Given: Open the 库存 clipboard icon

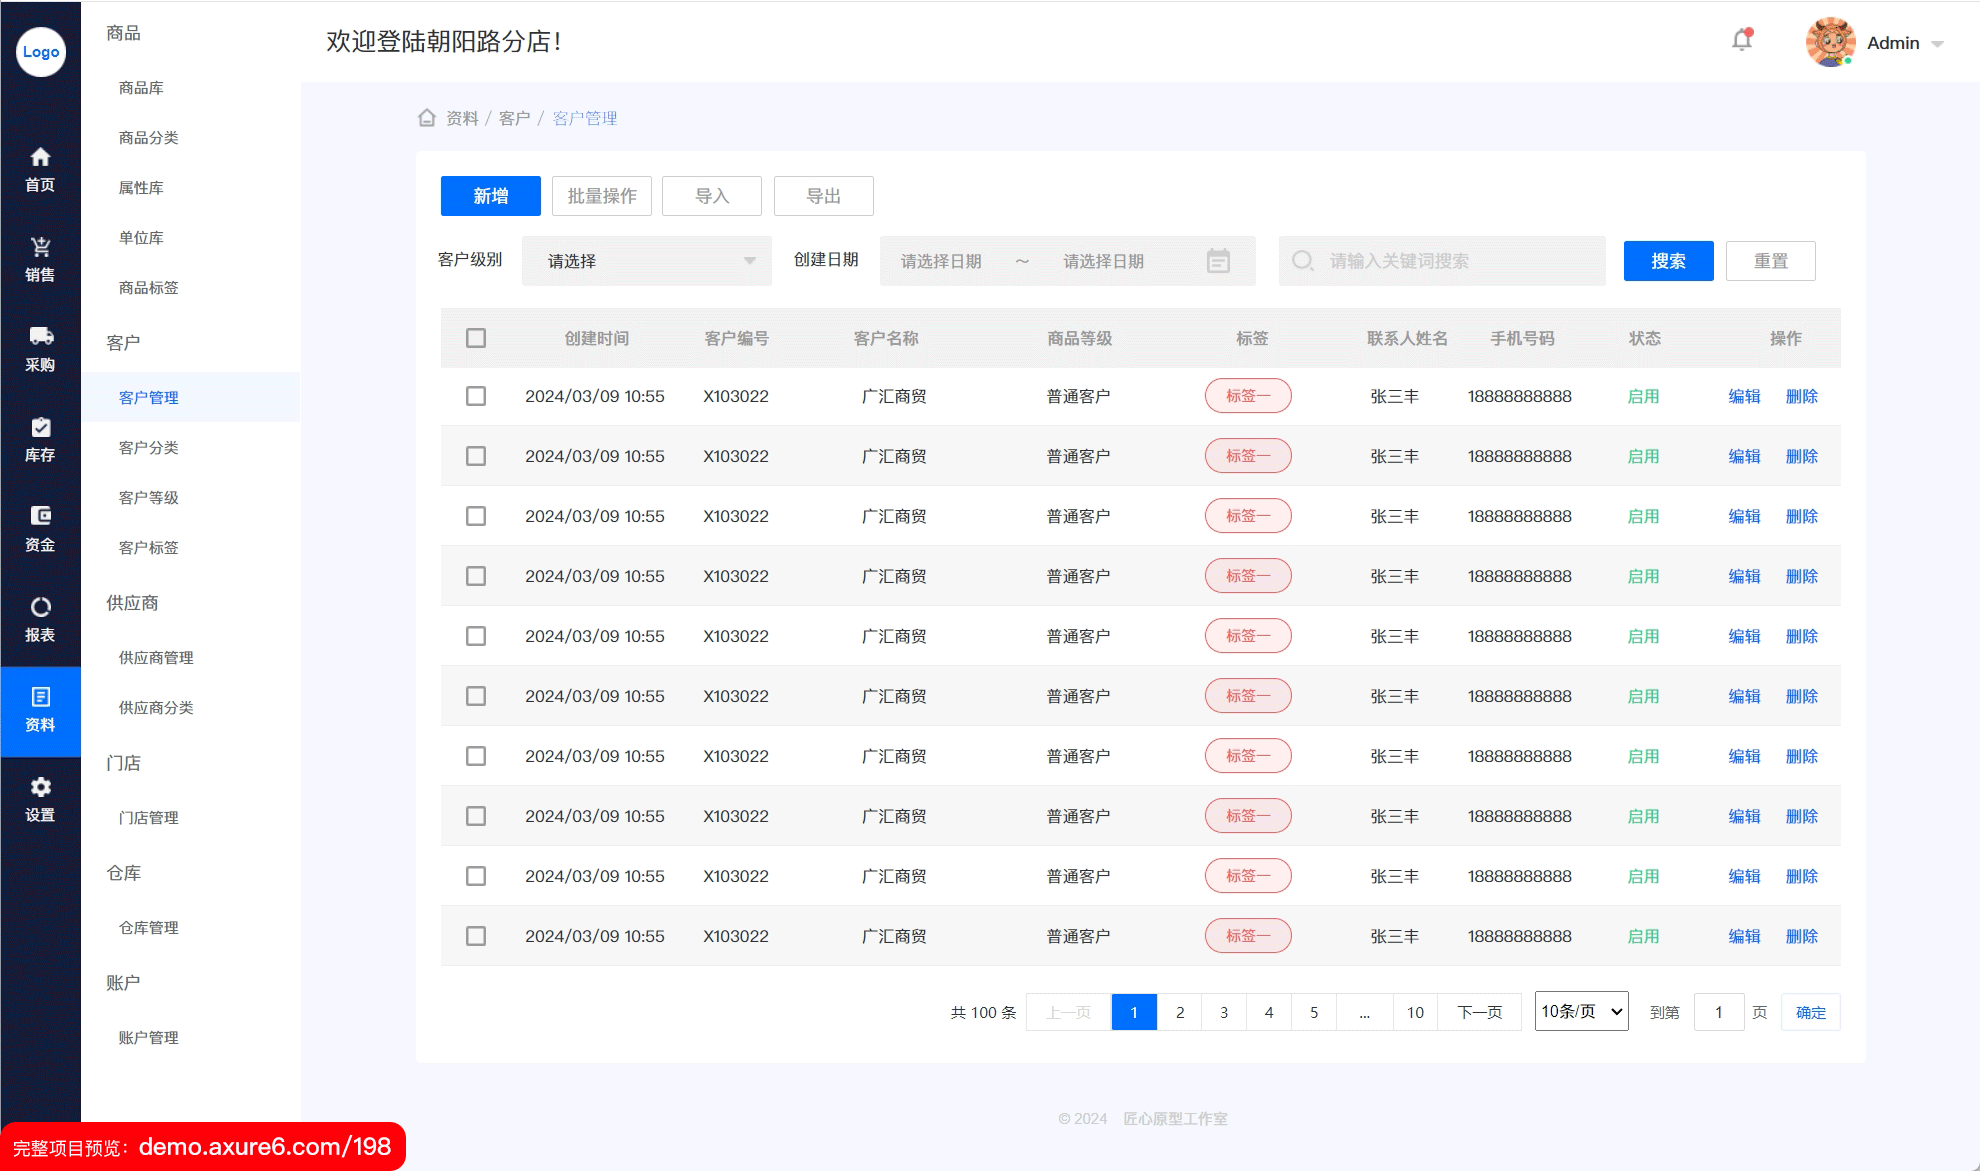Looking at the screenshot, I should tap(40, 427).
